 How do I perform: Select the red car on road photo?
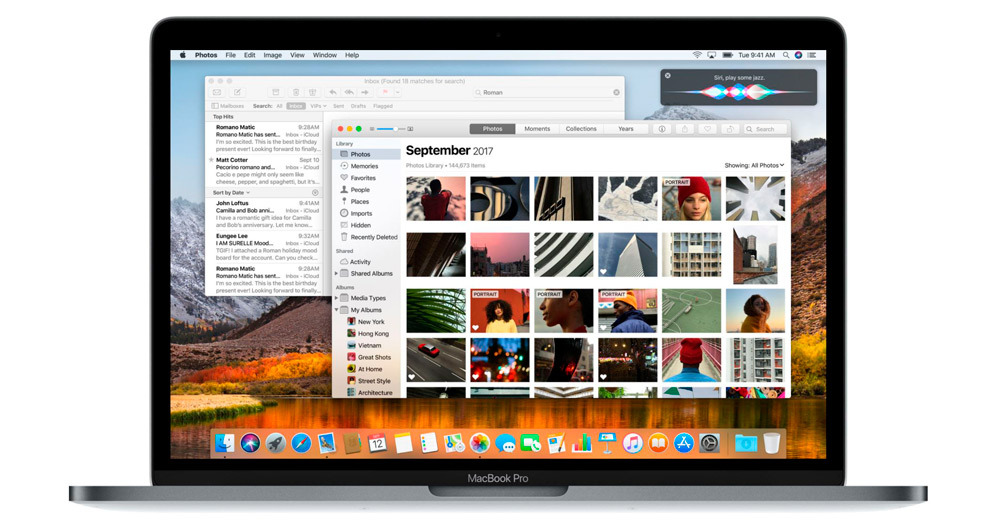[436, 360]
